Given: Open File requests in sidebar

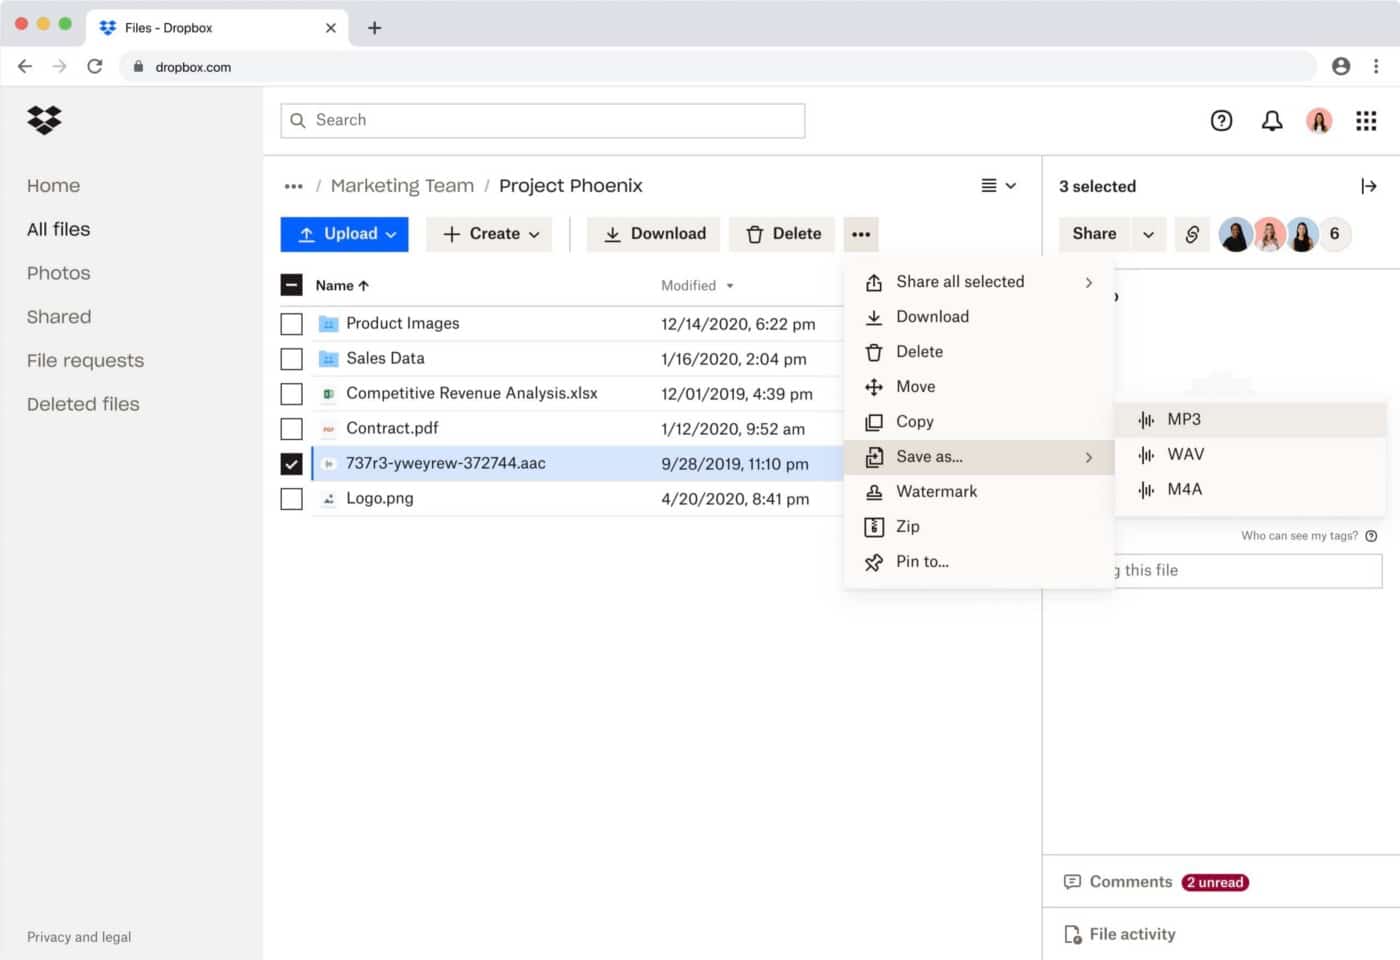Looking at the screenshot, I should click(85, 361).
